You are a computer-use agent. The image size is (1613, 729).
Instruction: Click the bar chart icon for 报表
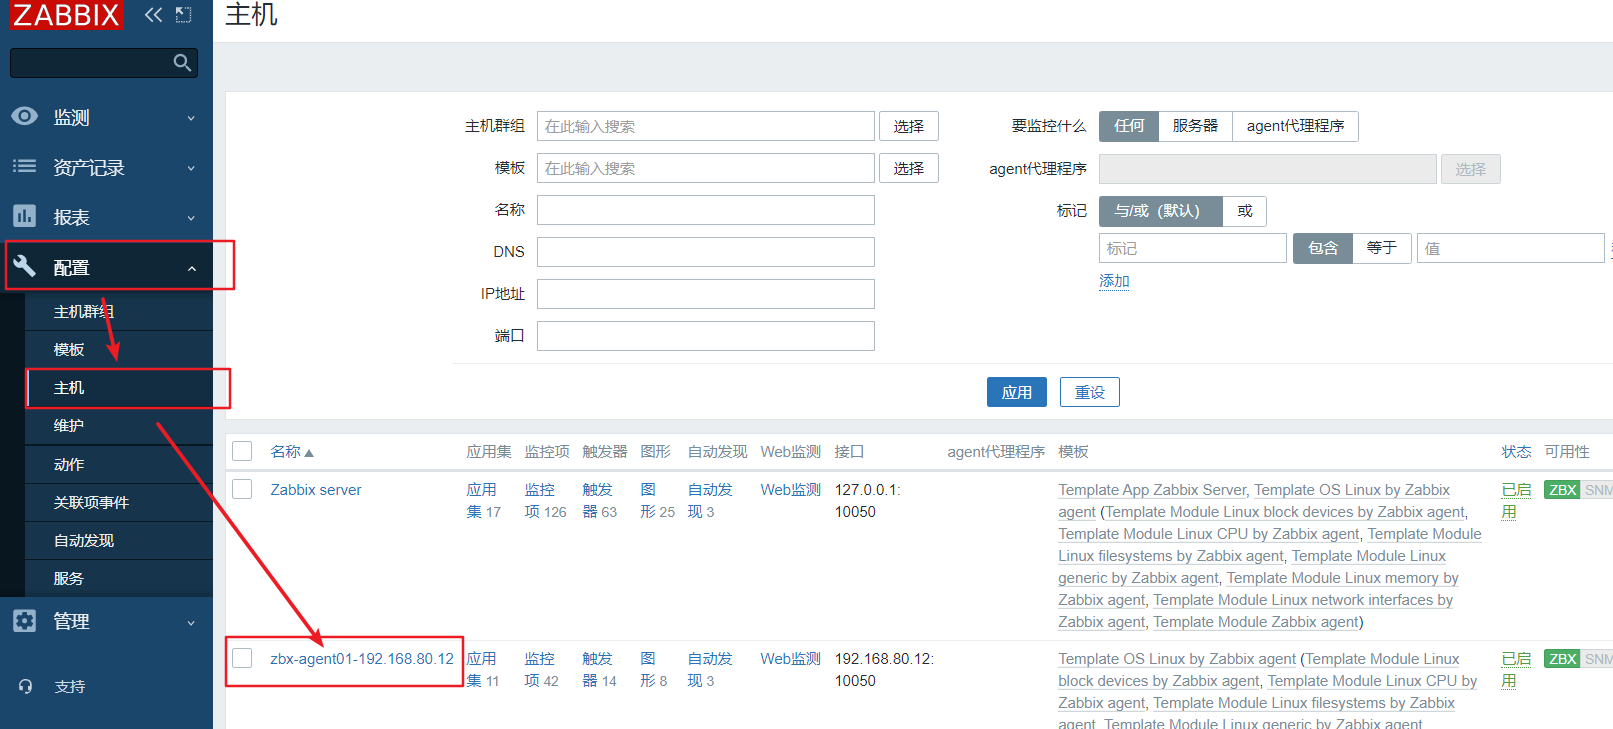point(25,216)
